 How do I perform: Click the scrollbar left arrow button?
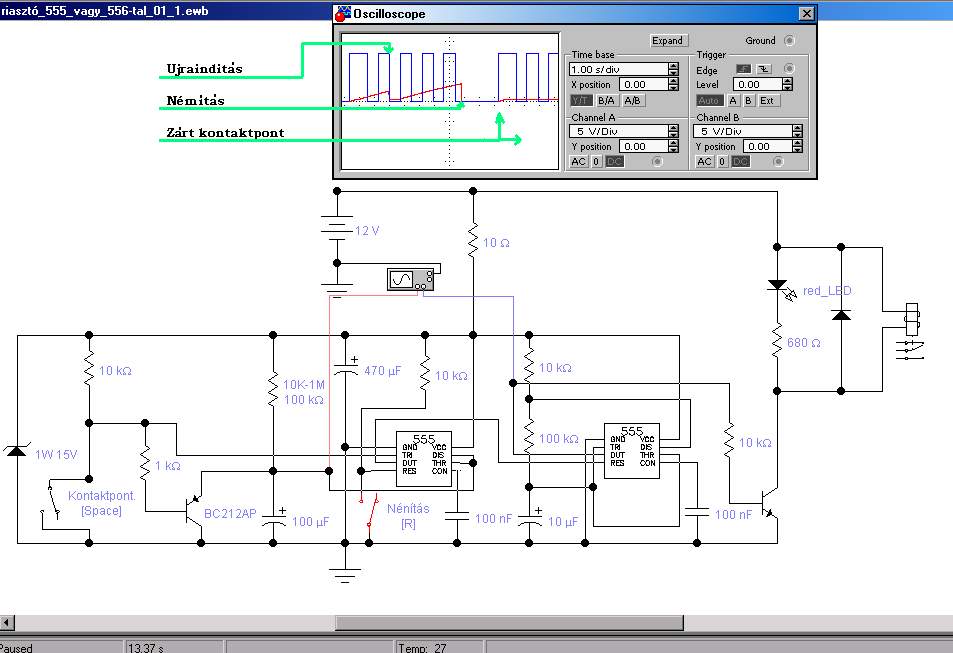[x=7, y=623]
